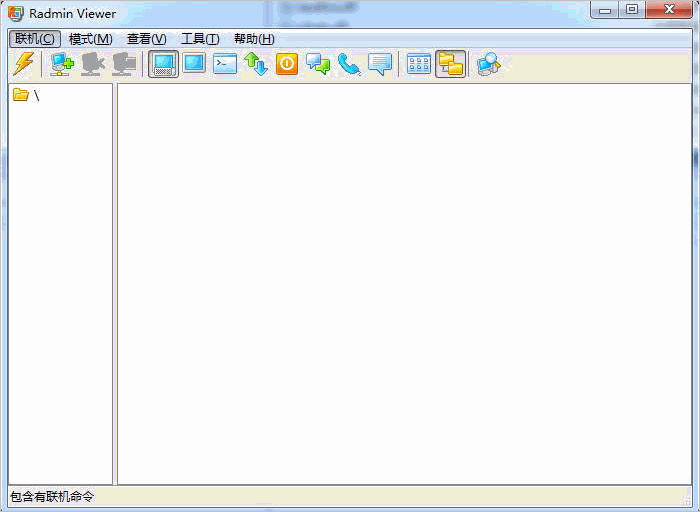700x512 pixels.
Task: Select the orange Shutdown mode icon
Action: [287, 64]
